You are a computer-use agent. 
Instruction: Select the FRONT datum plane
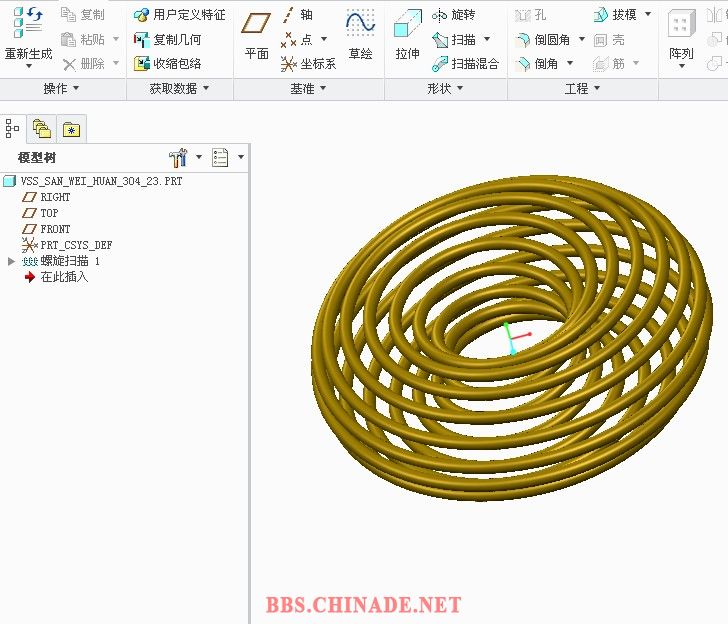pos(46,229)
